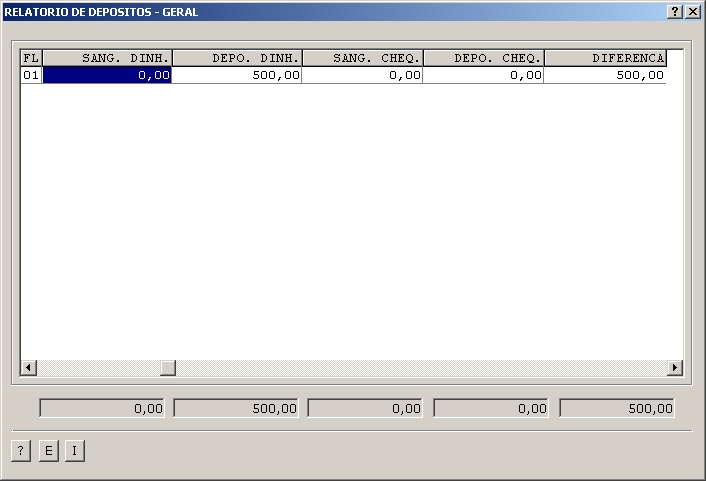Viewport: 706px width, 481px height.
Task: Click the third total field showing 0,00
Action: coord(365,408)
